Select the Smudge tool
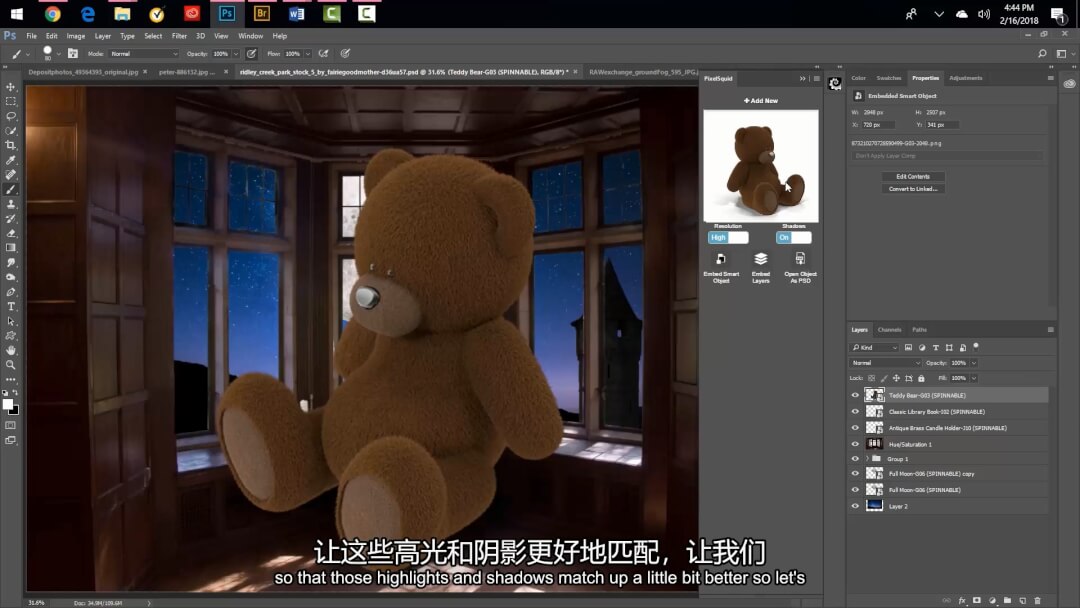The width and height of the screenshot is (1080, 608). coord(10,262)
